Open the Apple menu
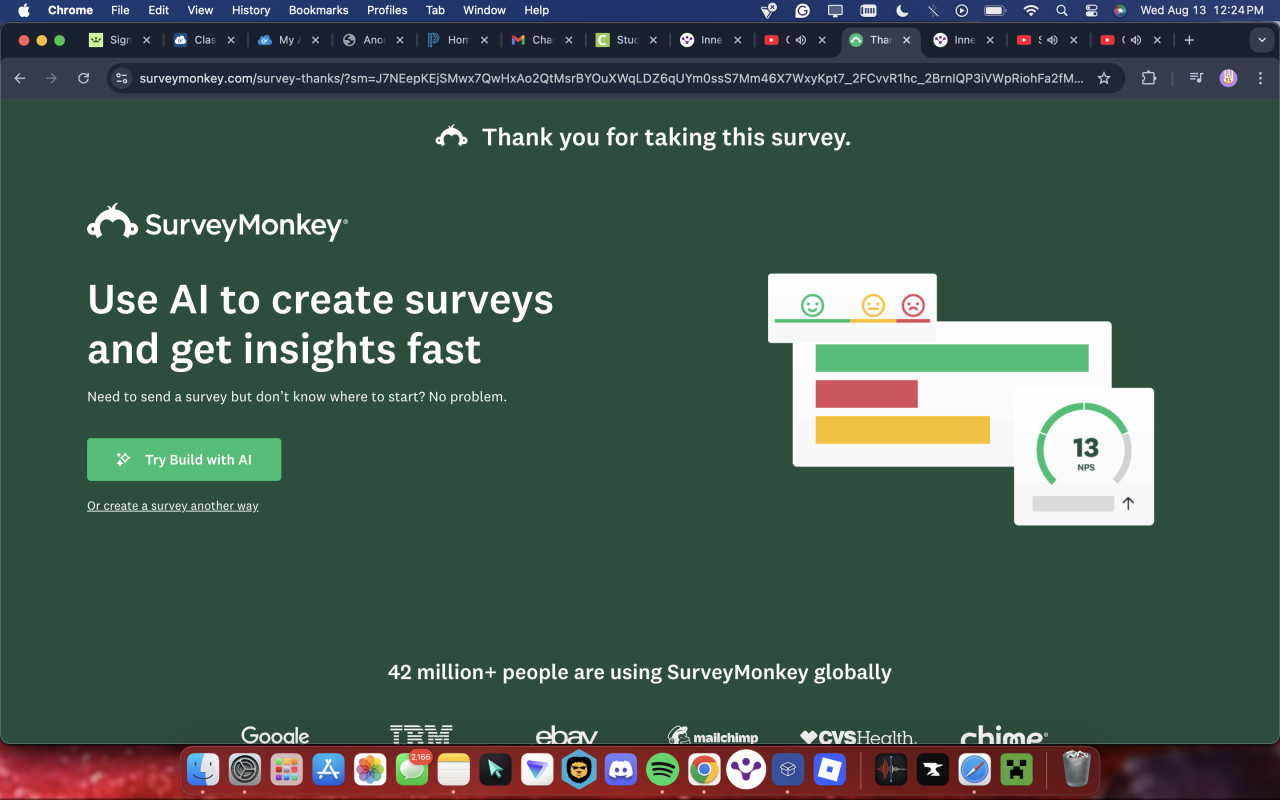This screenshot has height=800, width=1280. pyautogui.click(x=24, y=10)
